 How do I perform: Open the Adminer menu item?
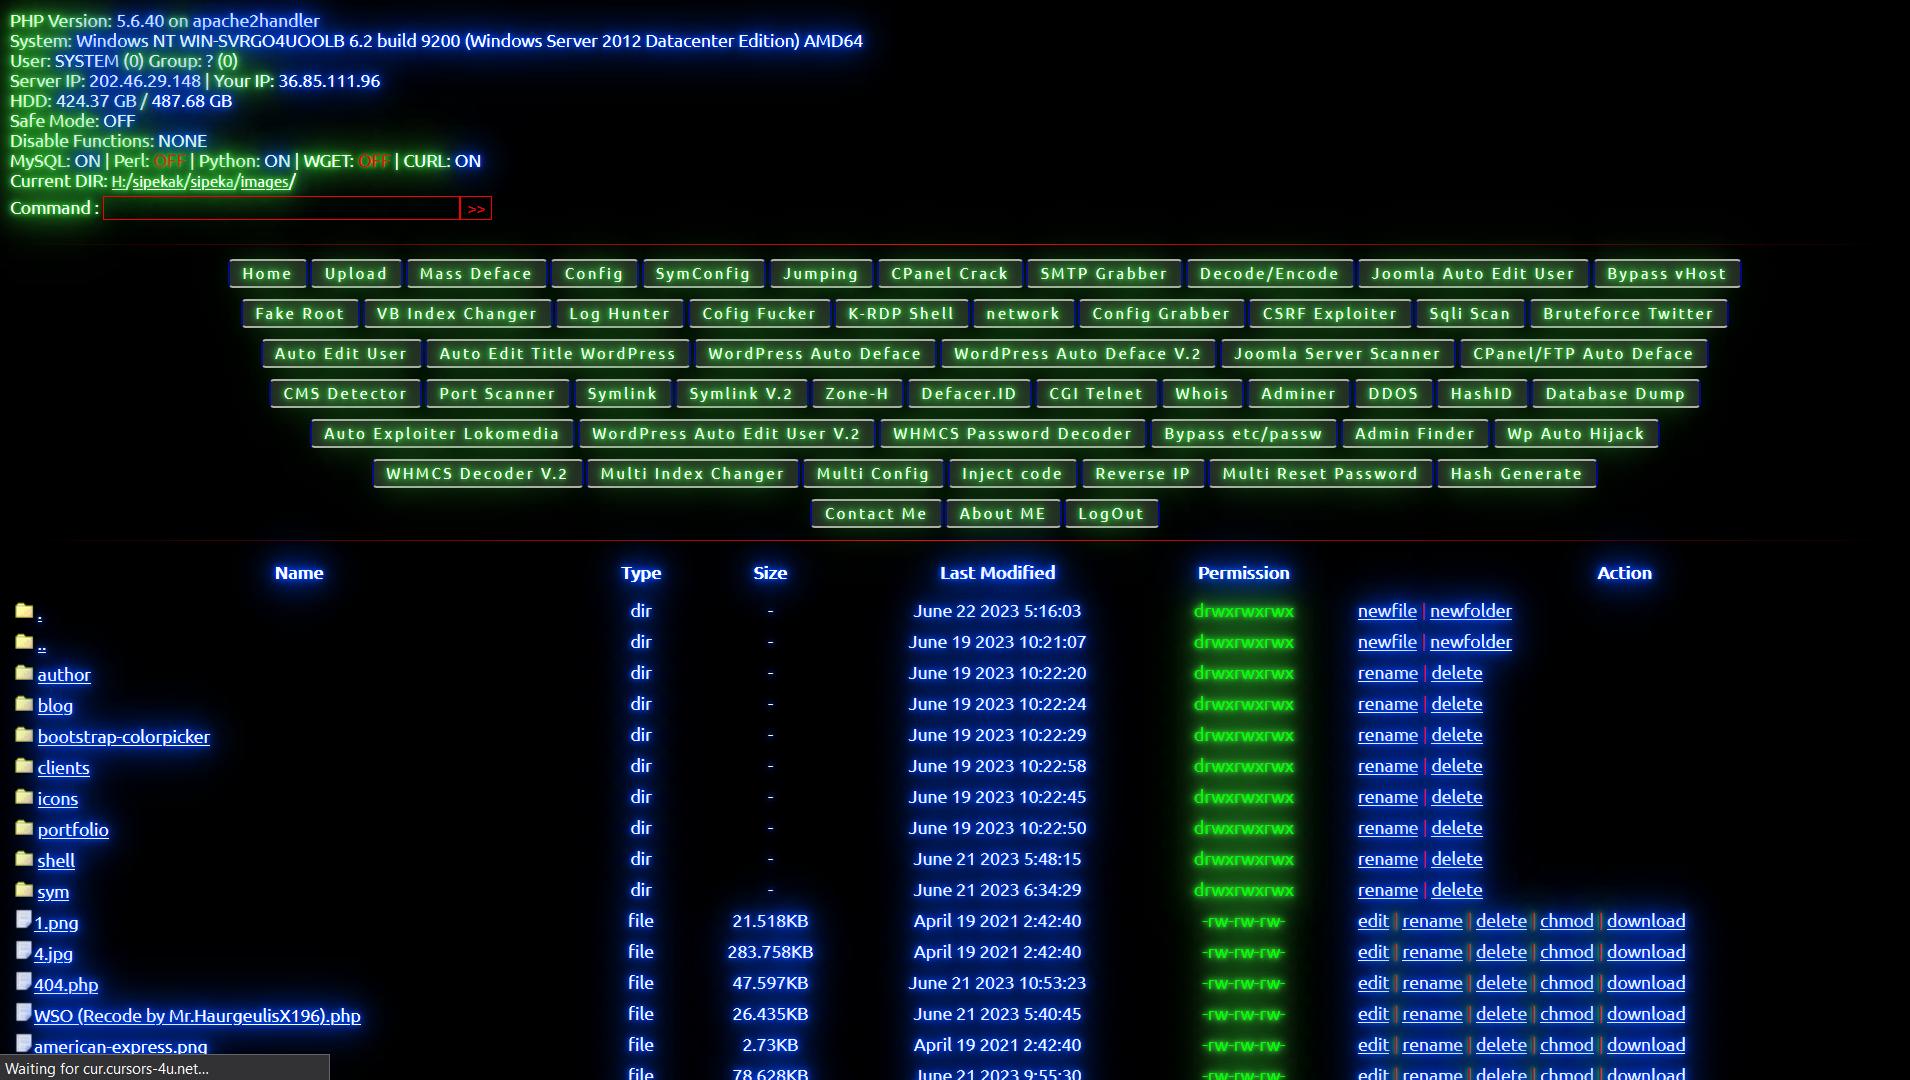[1298, 394]
